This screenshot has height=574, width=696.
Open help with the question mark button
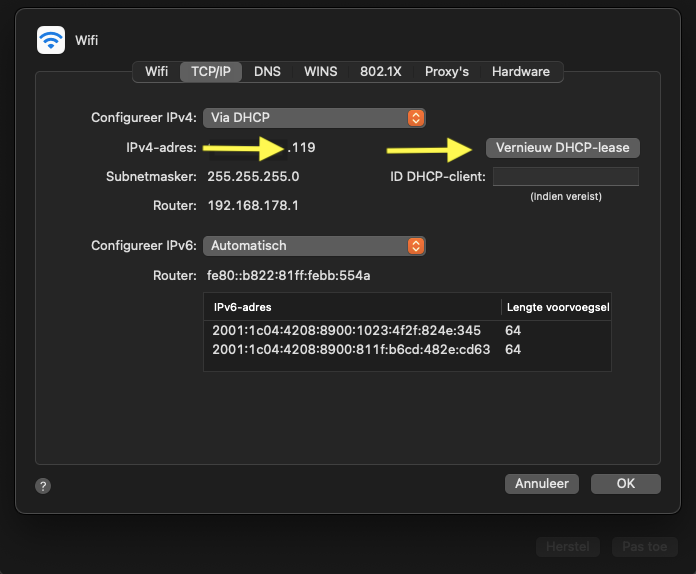click(x=43, y=485)
